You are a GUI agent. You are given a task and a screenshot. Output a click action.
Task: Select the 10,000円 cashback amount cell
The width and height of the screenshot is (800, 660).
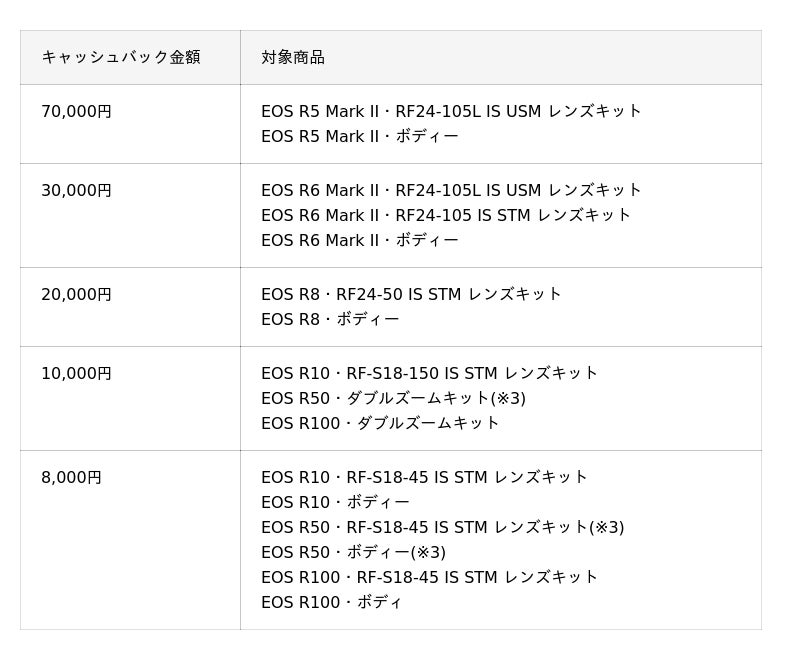pyautogui.click(x=77, y=373)
